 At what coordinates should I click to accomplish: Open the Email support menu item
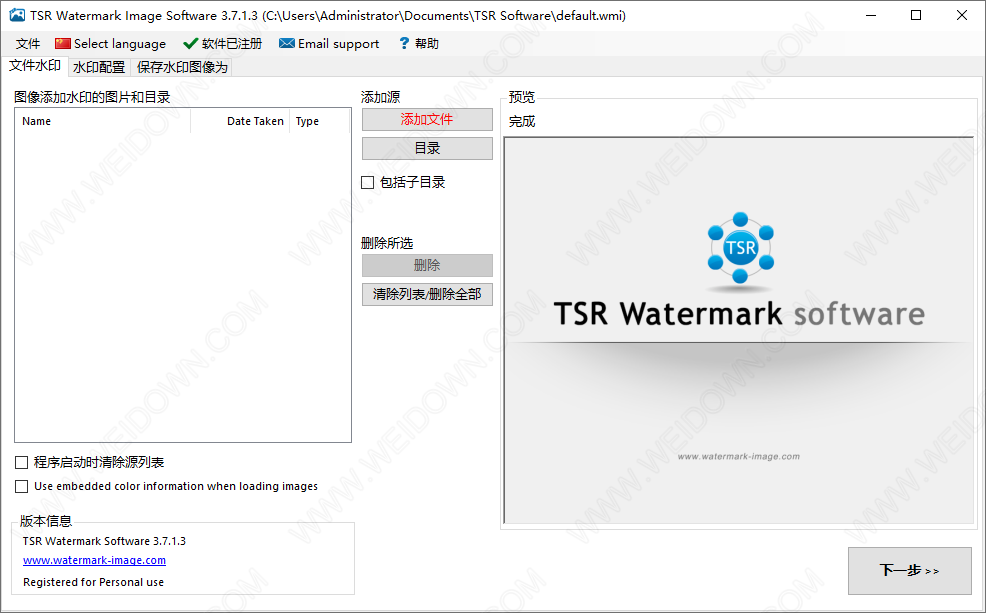(x=329, y=43)
